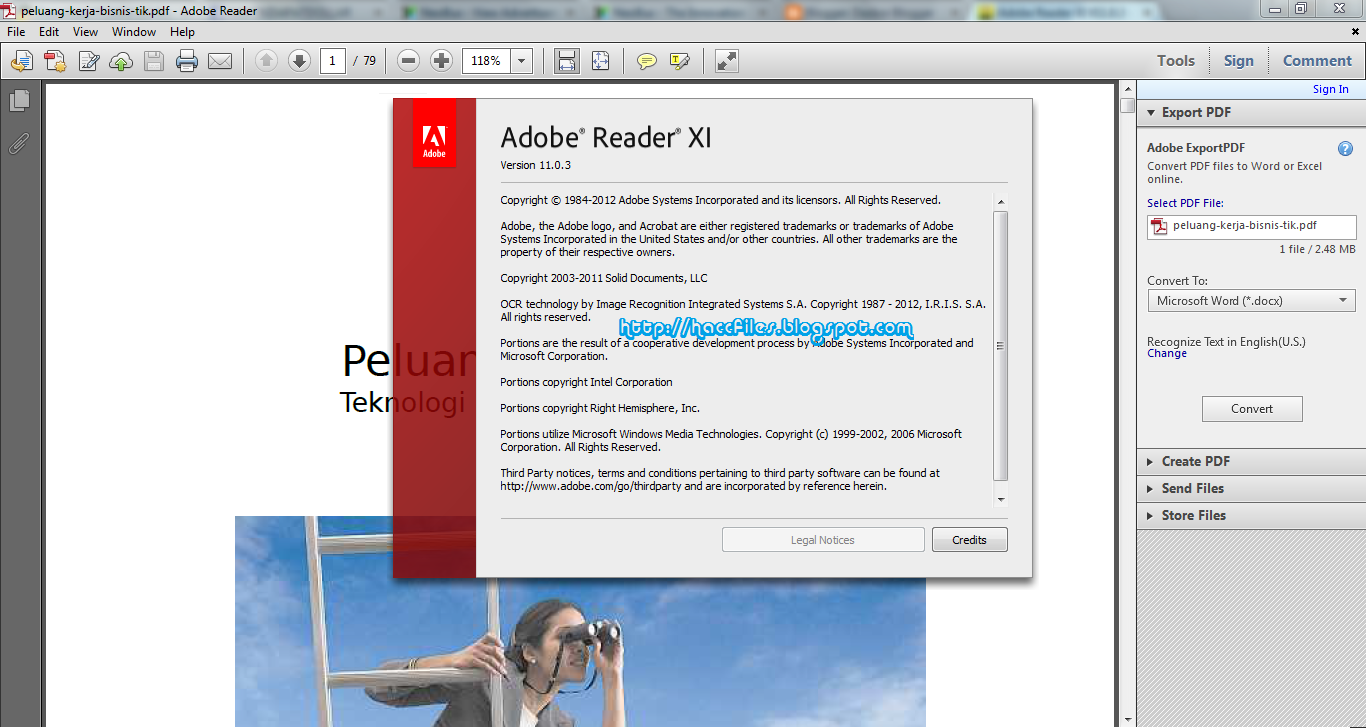Click the upload to cloud icon
This screenshot has width=1366, height=728.
121,61
